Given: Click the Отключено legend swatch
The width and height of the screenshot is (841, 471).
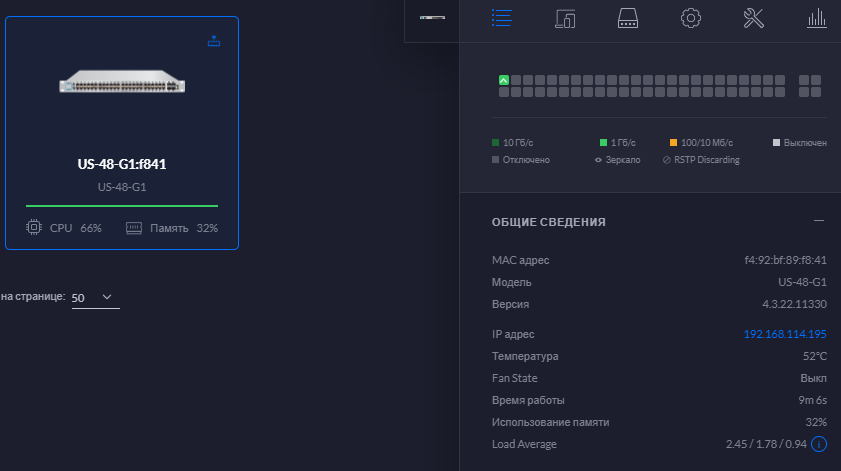Looking at the screenshot, I should pyautogui.click(x=496, y=160).
